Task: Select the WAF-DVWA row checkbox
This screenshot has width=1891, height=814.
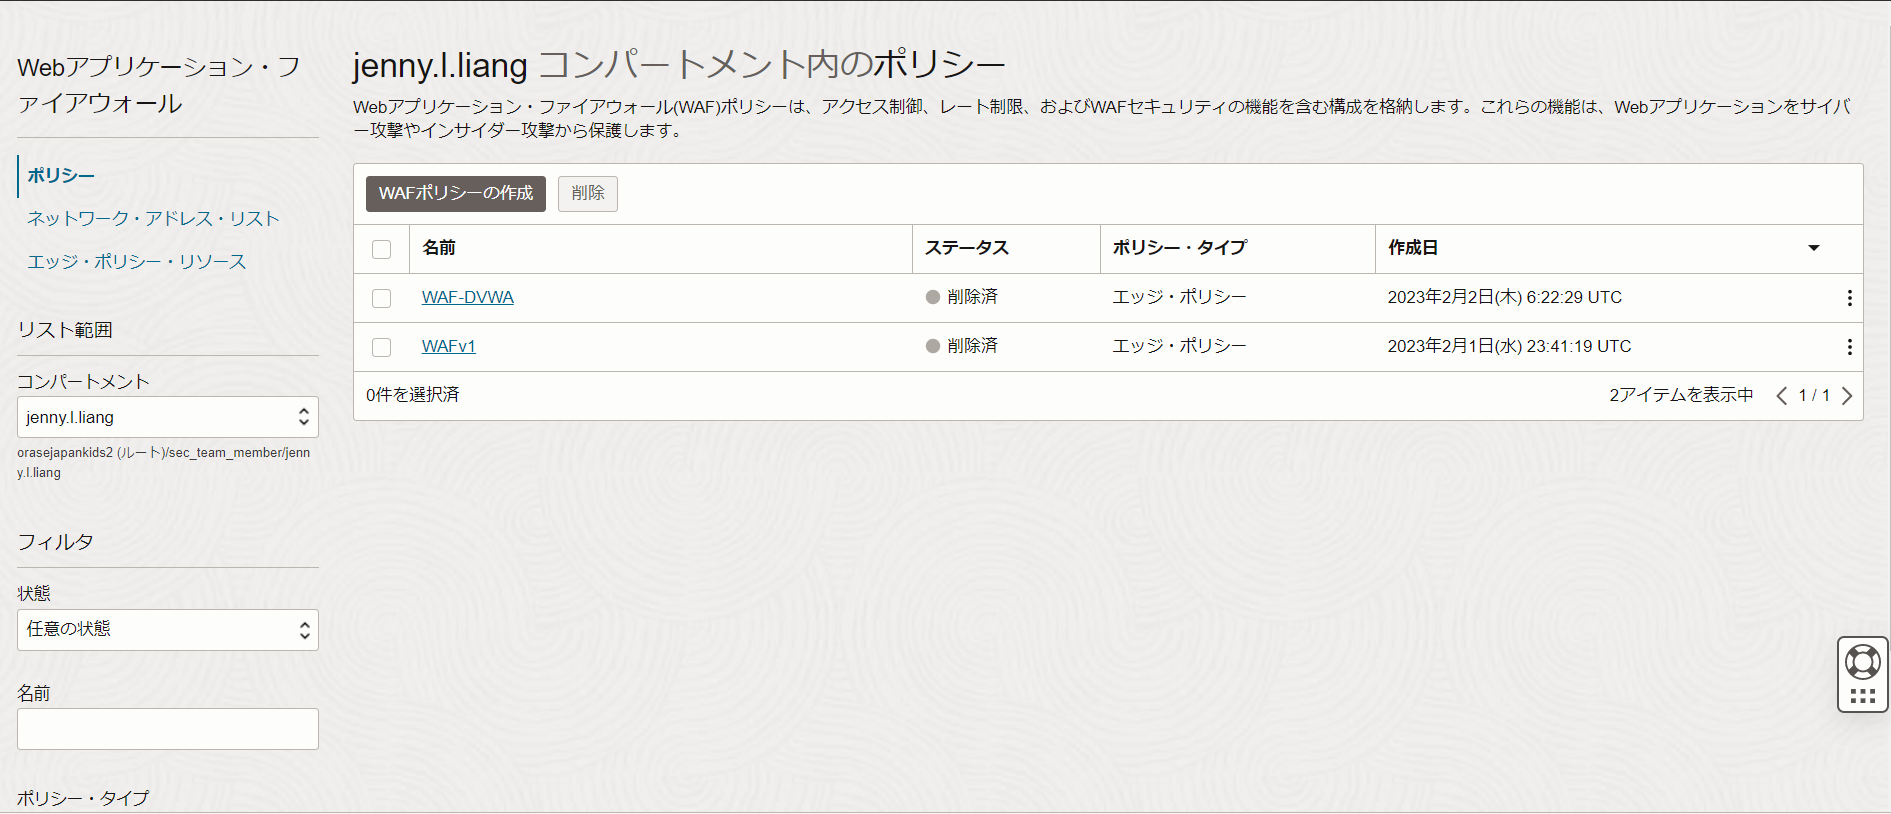Action: coord(382,298)
